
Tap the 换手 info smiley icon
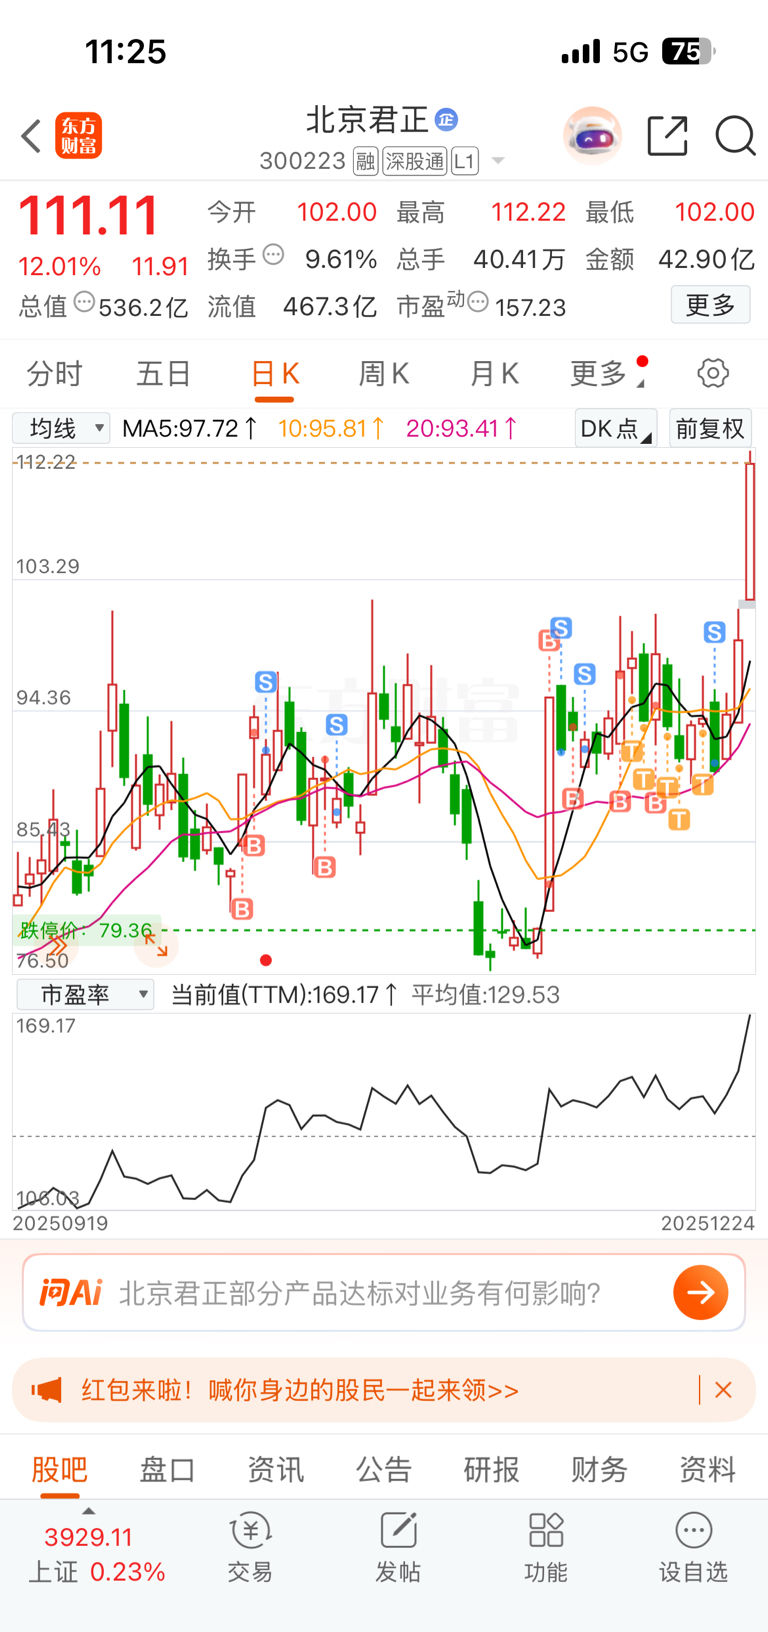pyautogui.click(x=273, y=255)
